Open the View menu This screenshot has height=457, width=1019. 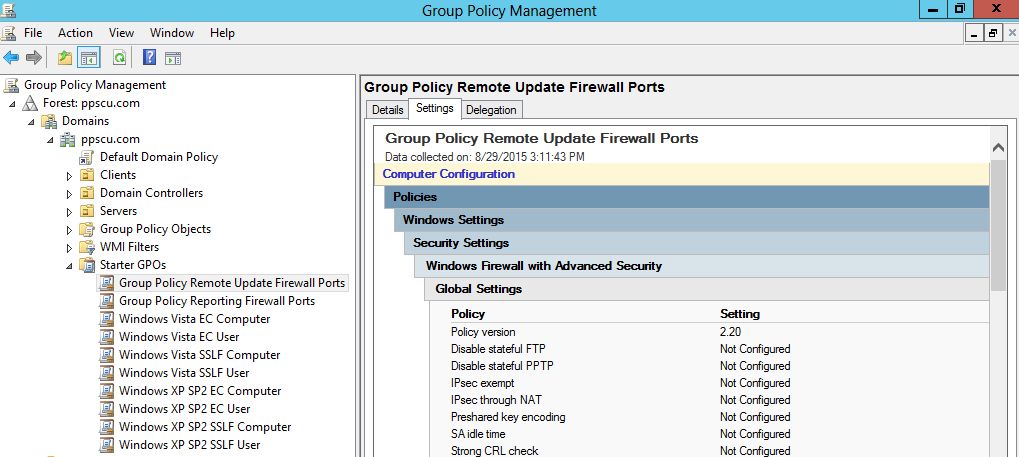pyautogui.click(x=122, y=33)
